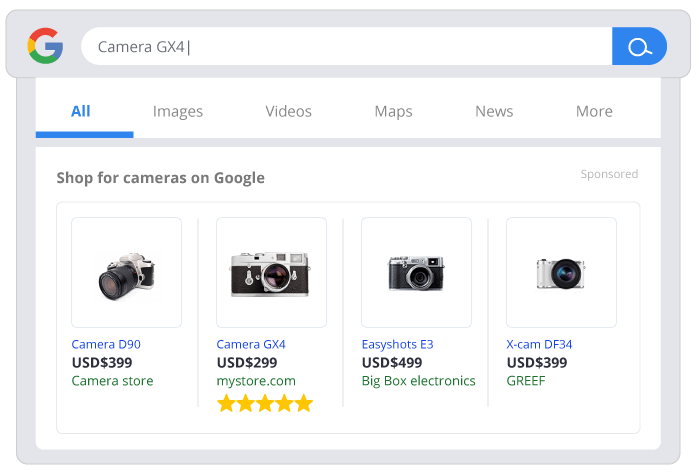Follow the Camera D90 title link
699x474 pixels.
106,344
